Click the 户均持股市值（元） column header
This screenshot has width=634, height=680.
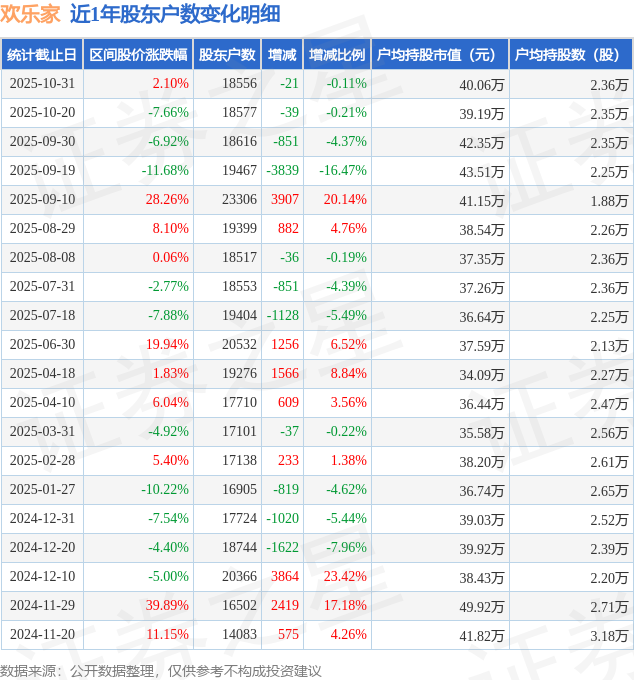click(x=440, y=55)
